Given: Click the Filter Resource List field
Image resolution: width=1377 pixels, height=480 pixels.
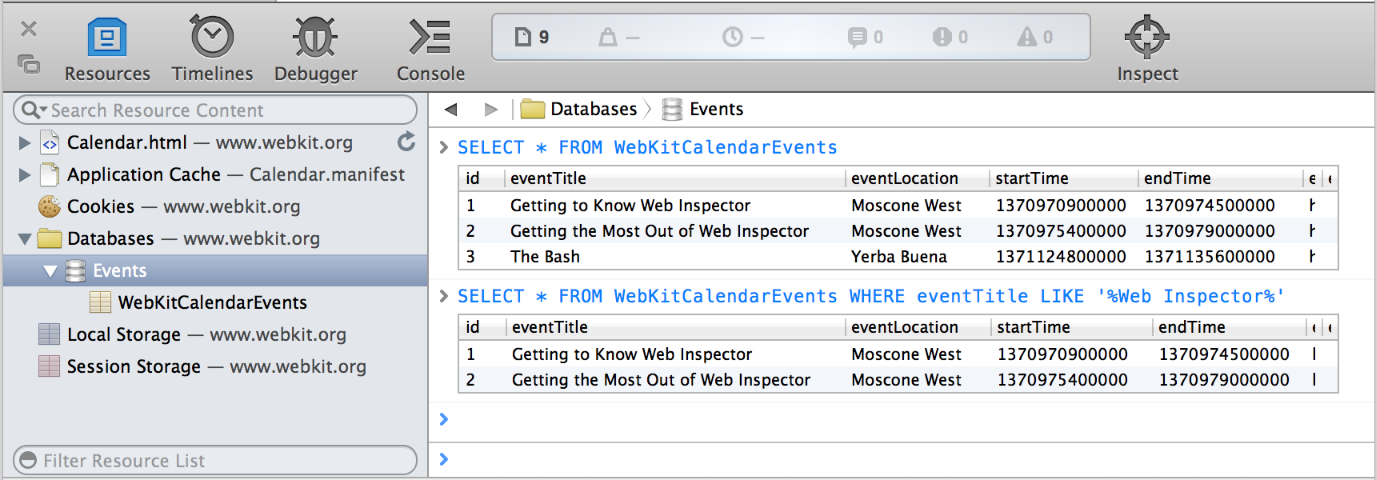Looking at the screenshot, I should 225,461.
